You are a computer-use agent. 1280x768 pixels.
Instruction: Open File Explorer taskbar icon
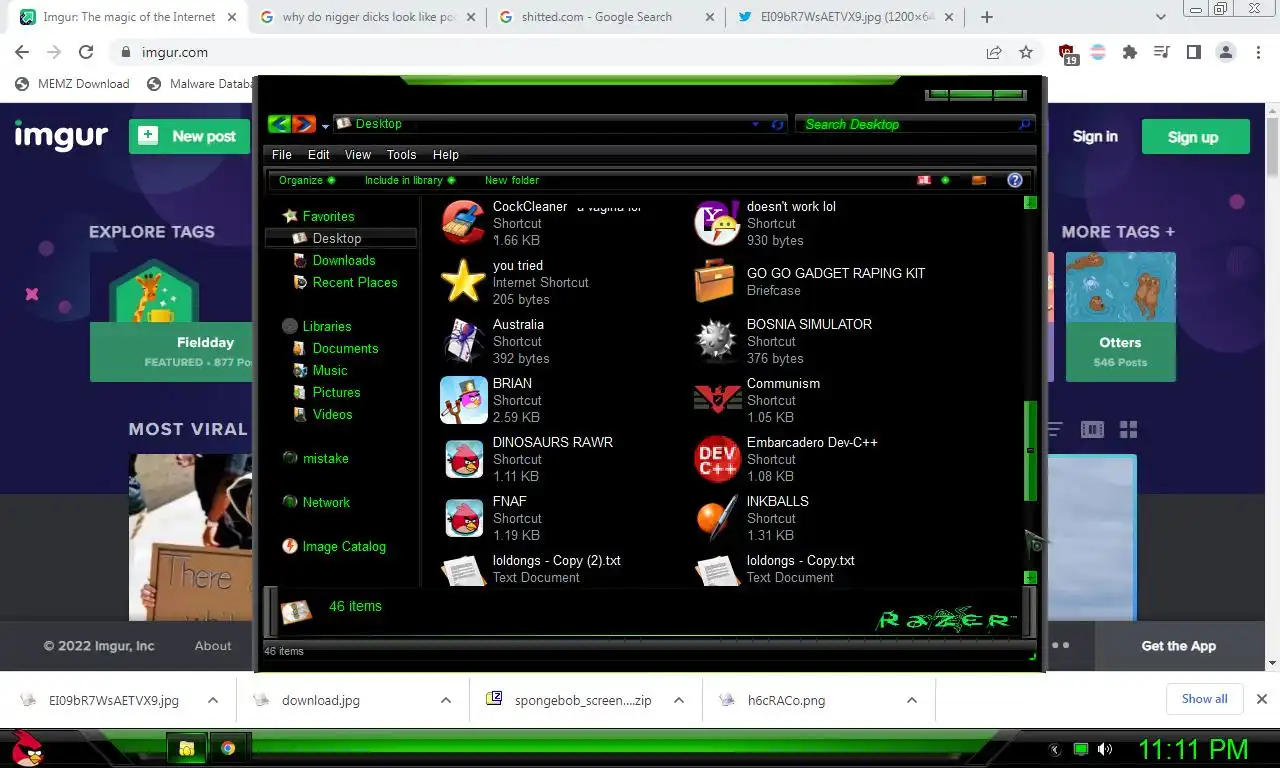186,748
